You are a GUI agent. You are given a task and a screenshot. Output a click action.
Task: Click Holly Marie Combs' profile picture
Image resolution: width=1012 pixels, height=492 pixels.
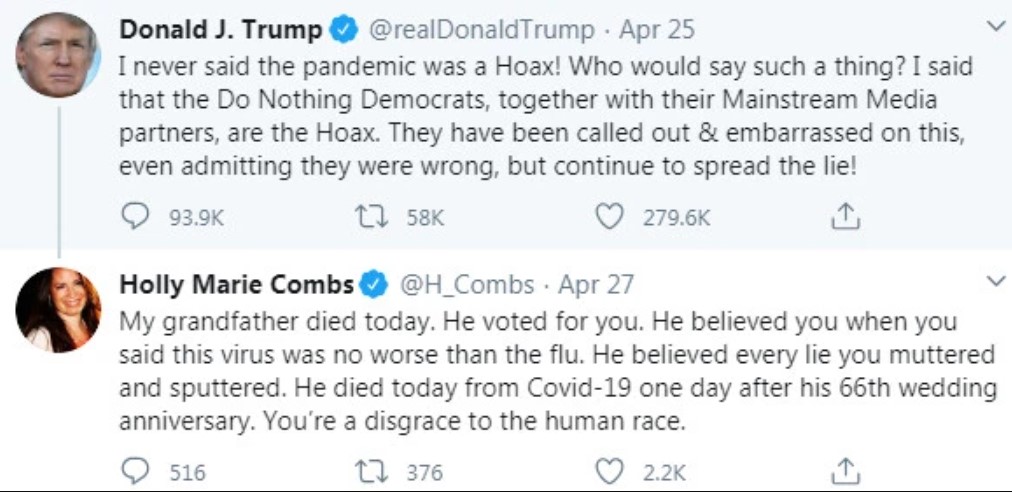(x=57, y=310)
